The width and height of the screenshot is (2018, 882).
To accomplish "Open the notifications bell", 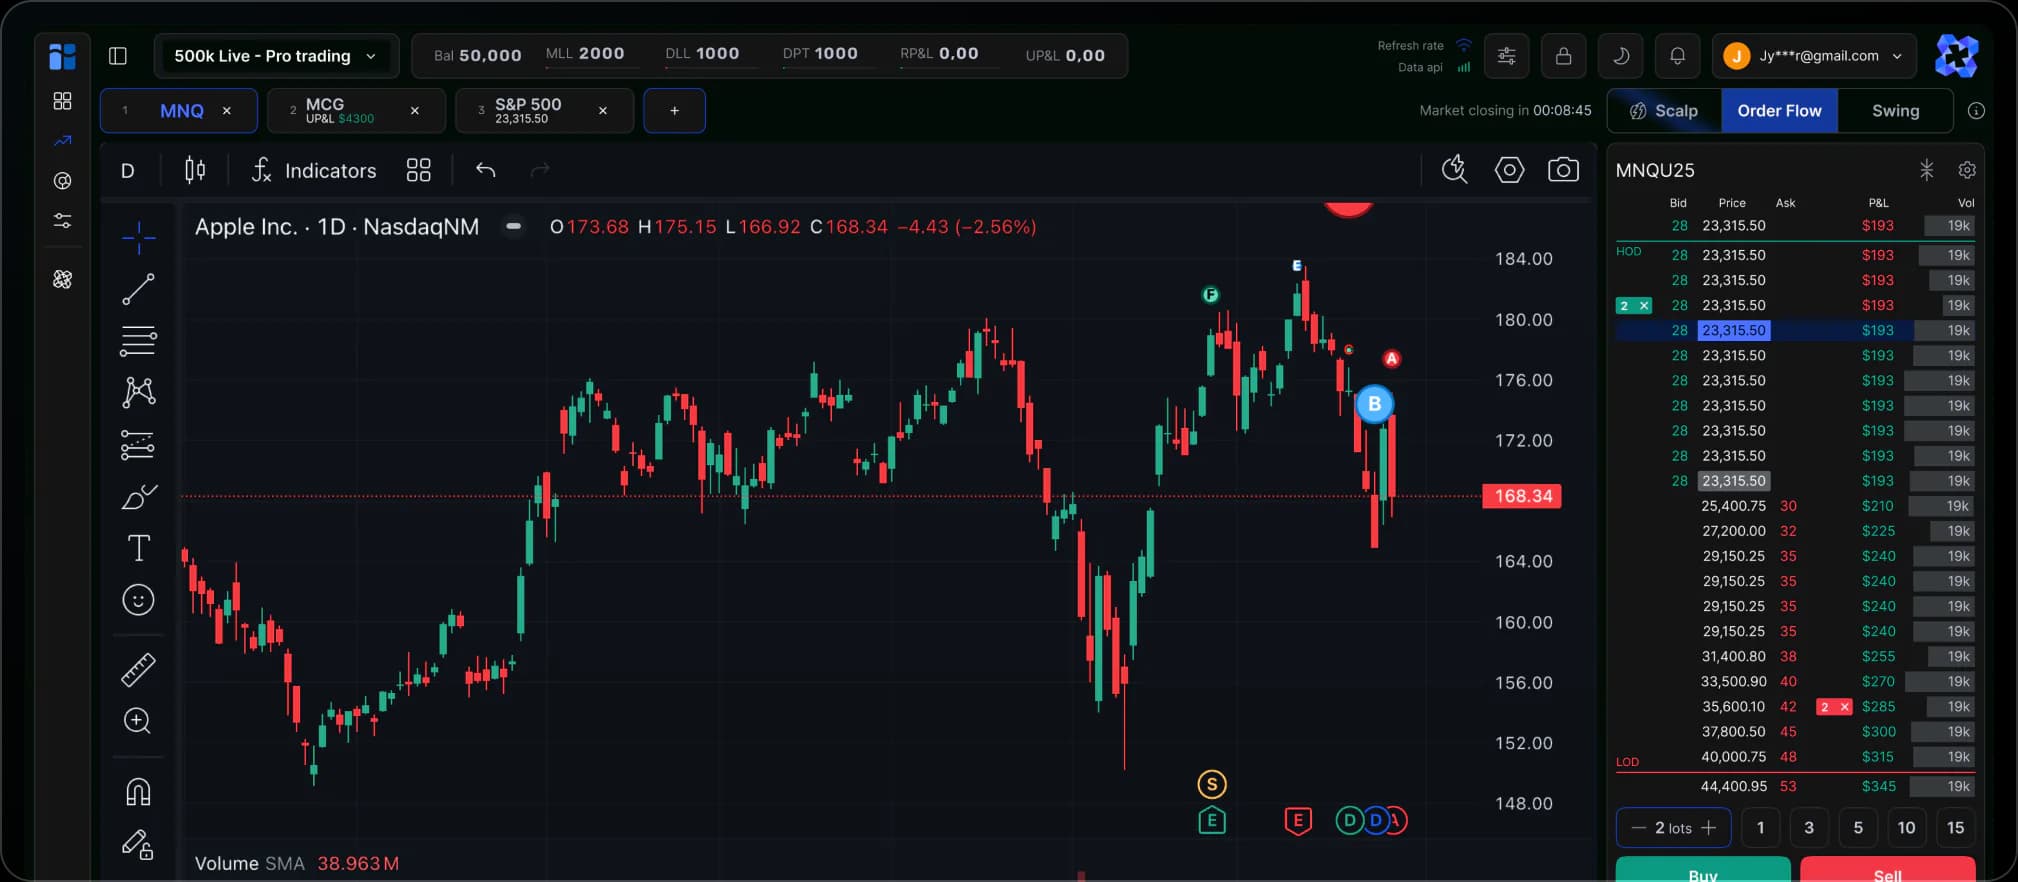I will tap(1677, 56).
